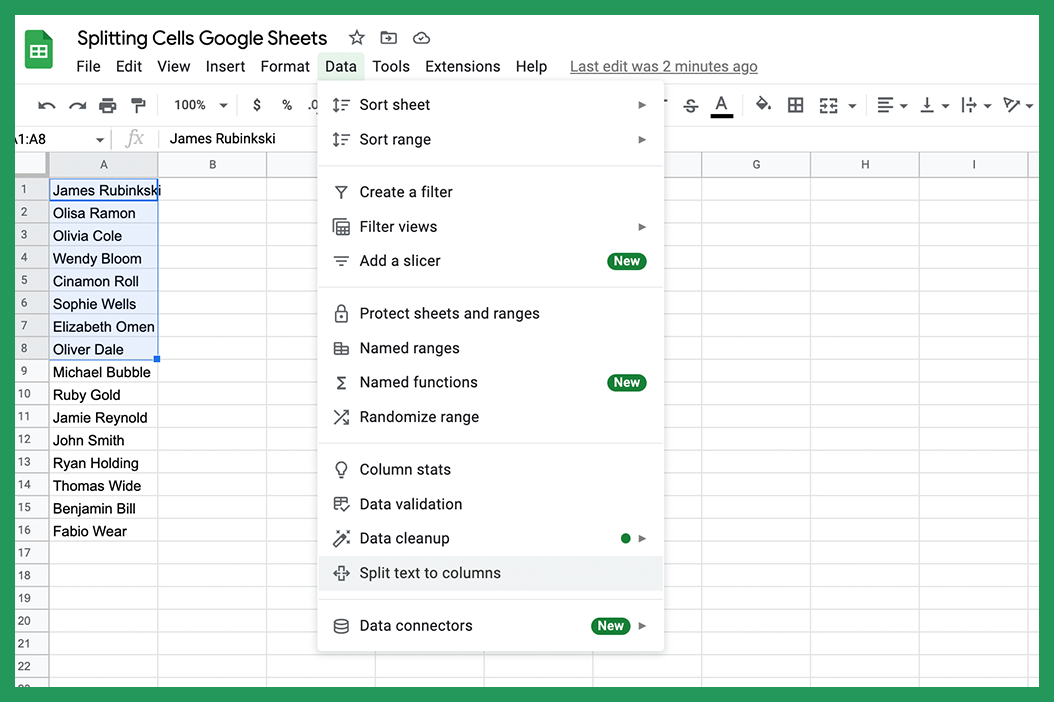Select the Paint format tool
The width and height of the screenshot is (1054, 702).
(x=139, y=104)
